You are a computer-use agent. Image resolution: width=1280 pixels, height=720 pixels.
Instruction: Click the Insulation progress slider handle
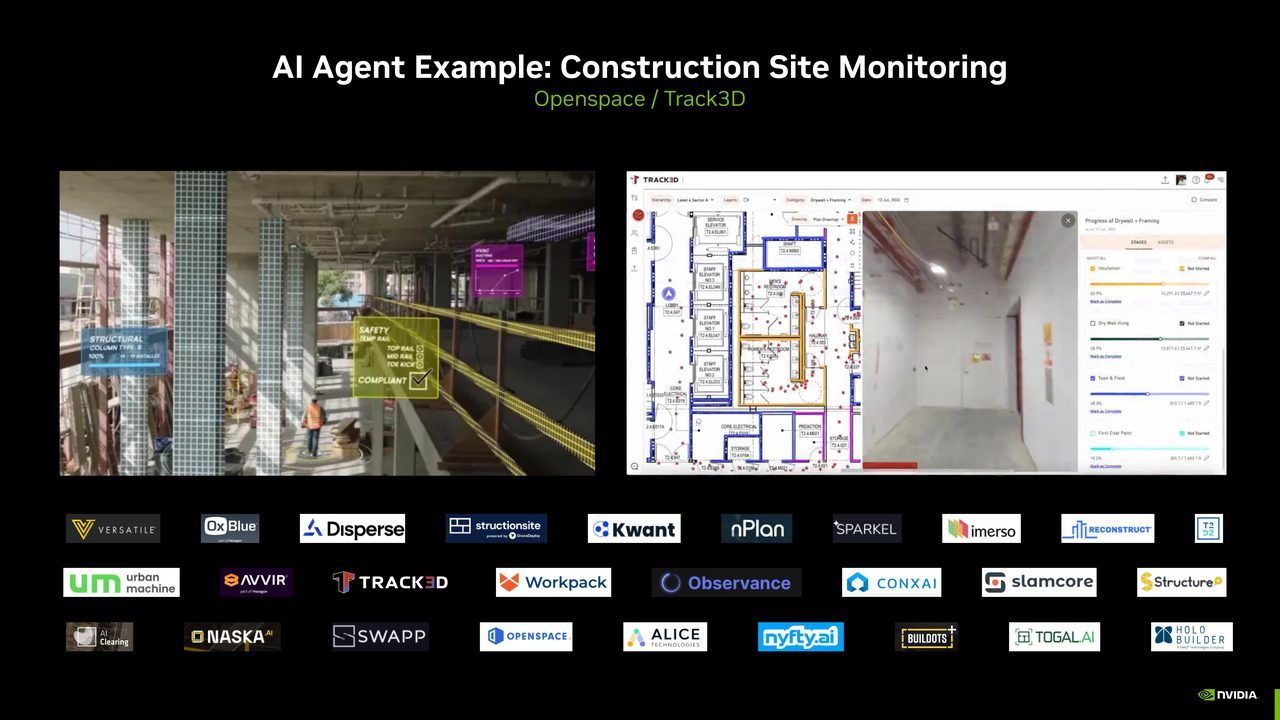point(1163,284)
